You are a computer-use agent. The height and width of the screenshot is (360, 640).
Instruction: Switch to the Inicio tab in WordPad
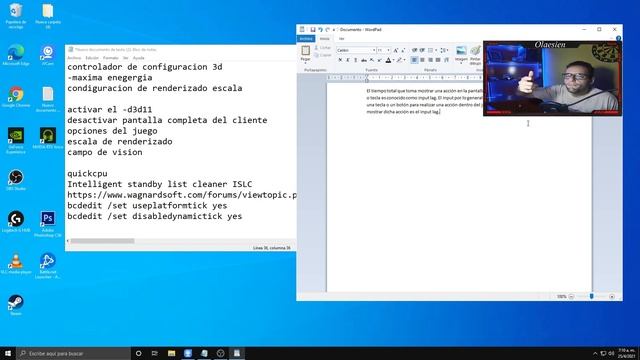tap(324, 39)
